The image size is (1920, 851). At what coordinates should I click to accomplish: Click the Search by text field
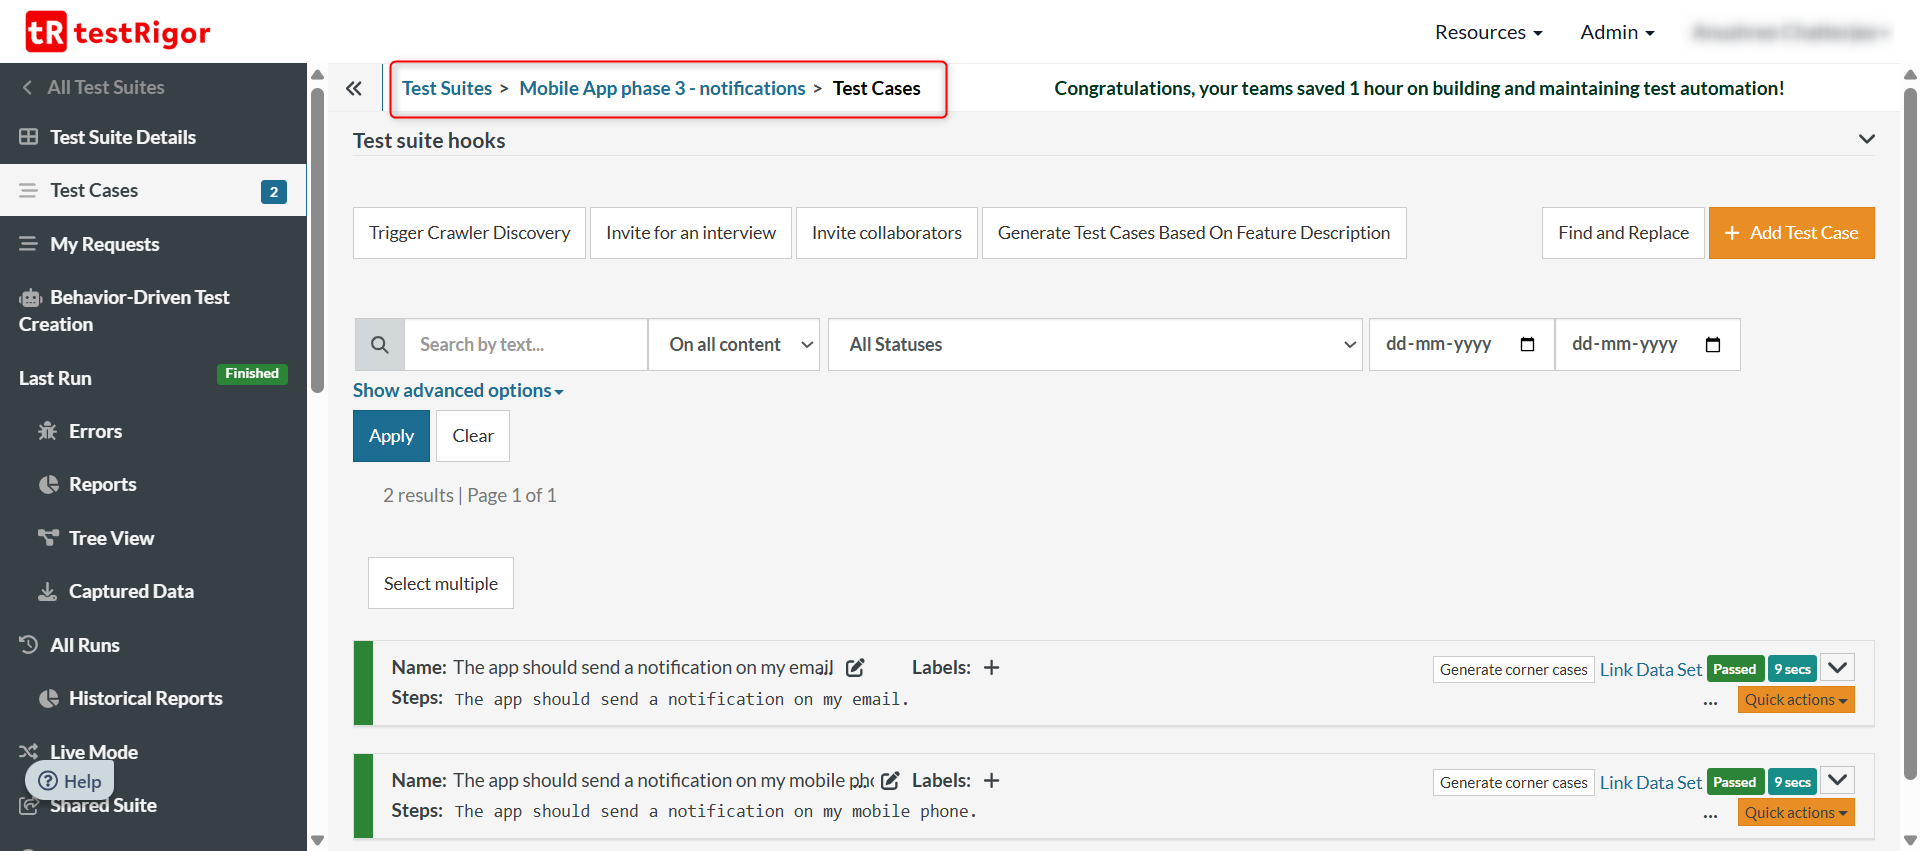point(526,345)
